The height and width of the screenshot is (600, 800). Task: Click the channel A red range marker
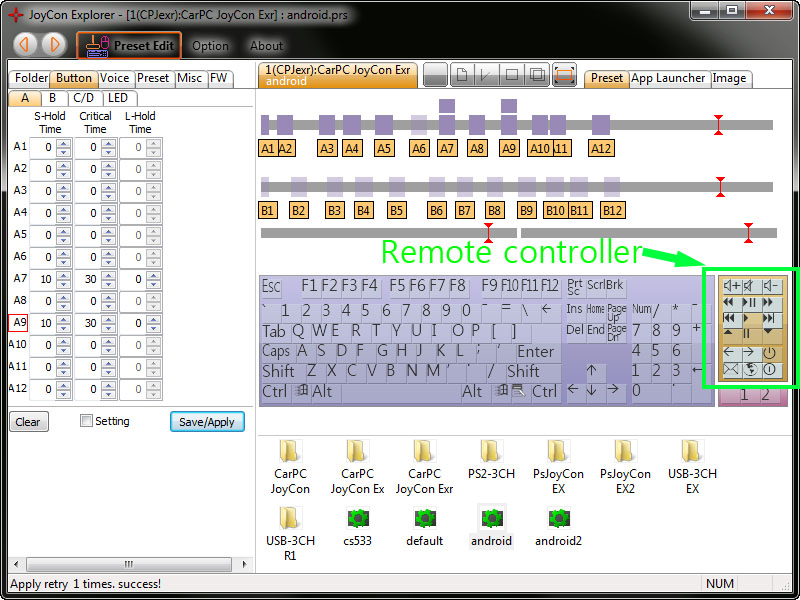(718, 125)
